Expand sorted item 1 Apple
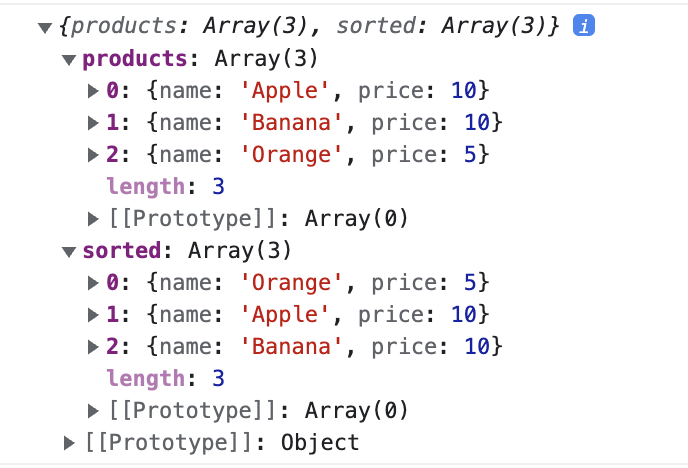This screenshot has width=688, height=468. [x=93, y=315]
